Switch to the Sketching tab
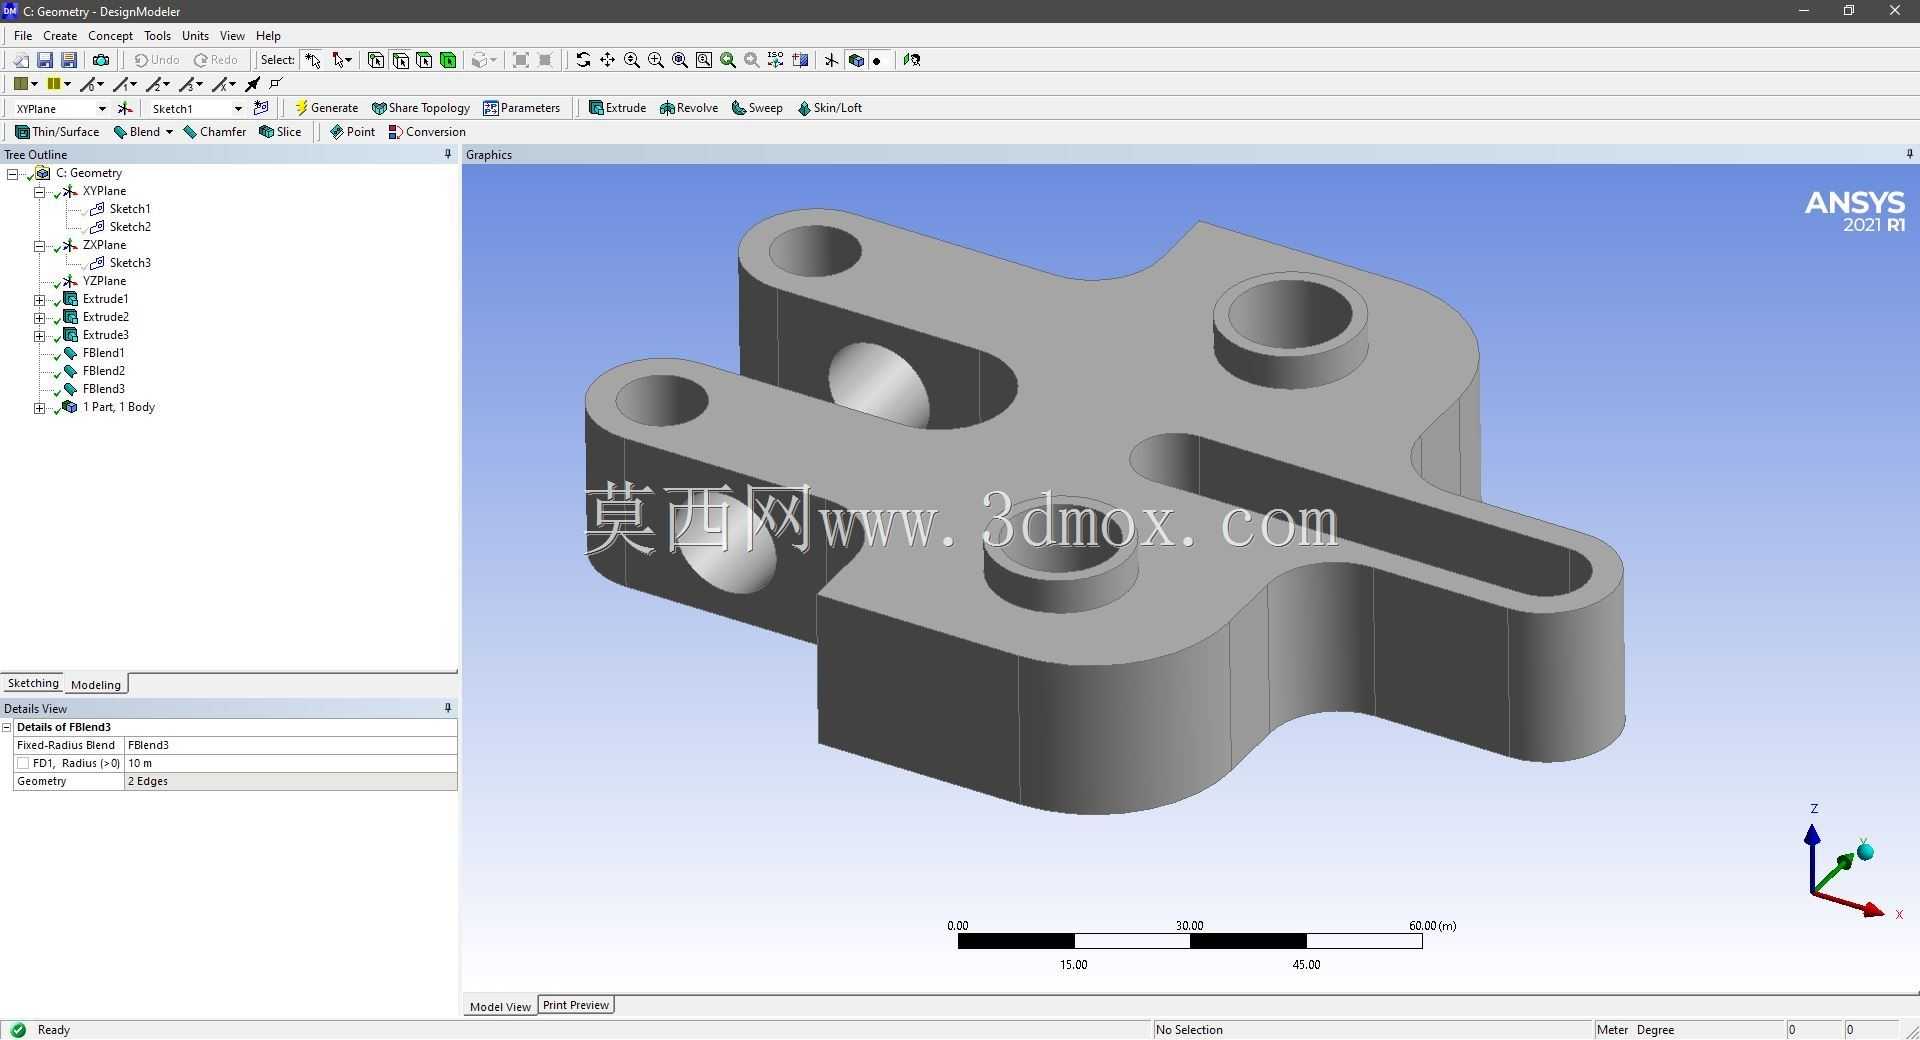1920x1040 pixels. point(33,683)
